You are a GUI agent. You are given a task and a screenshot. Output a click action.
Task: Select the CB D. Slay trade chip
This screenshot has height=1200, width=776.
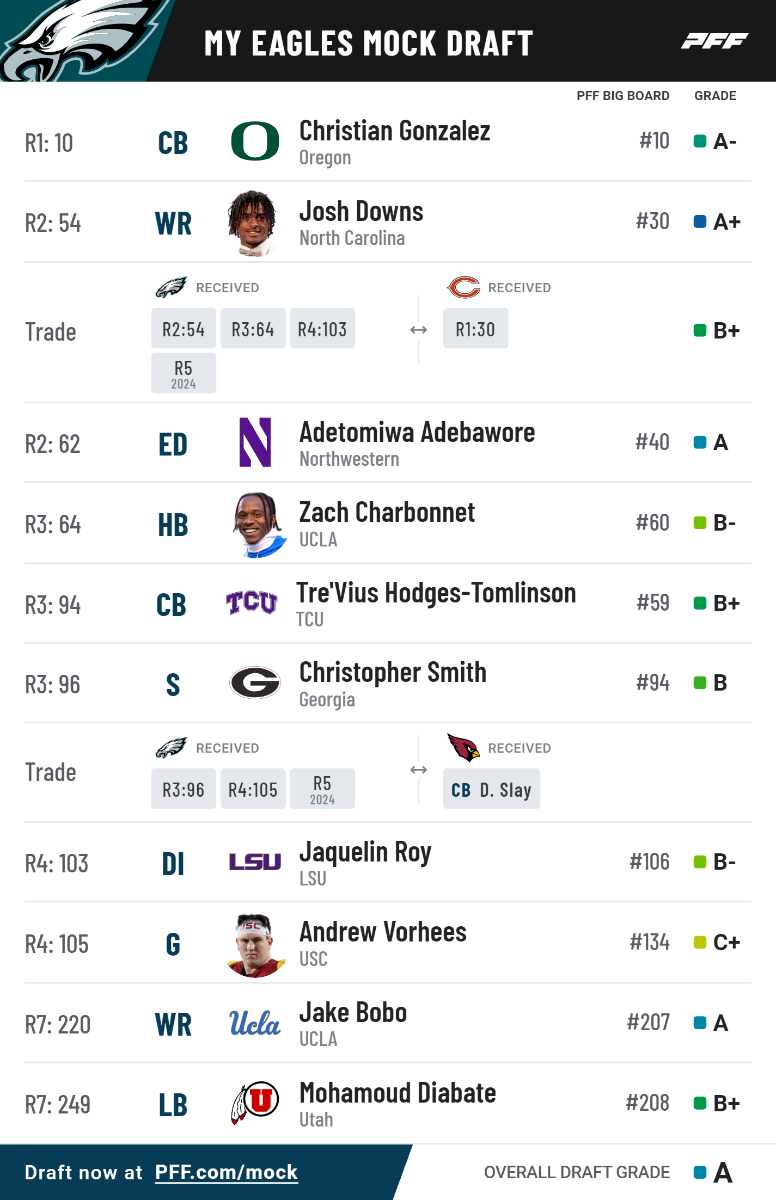[492, 789]
